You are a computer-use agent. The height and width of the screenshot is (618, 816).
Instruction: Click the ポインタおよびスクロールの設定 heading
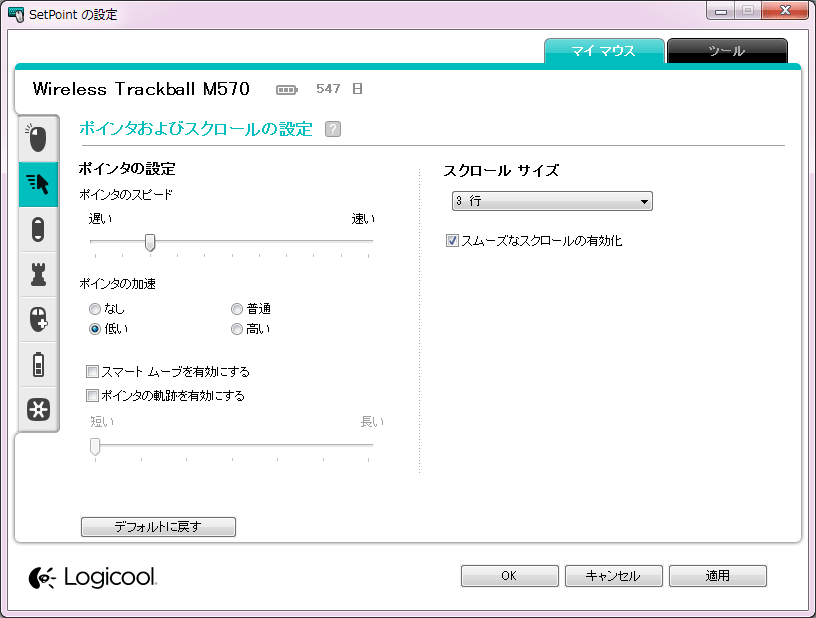tap(196, 128)
